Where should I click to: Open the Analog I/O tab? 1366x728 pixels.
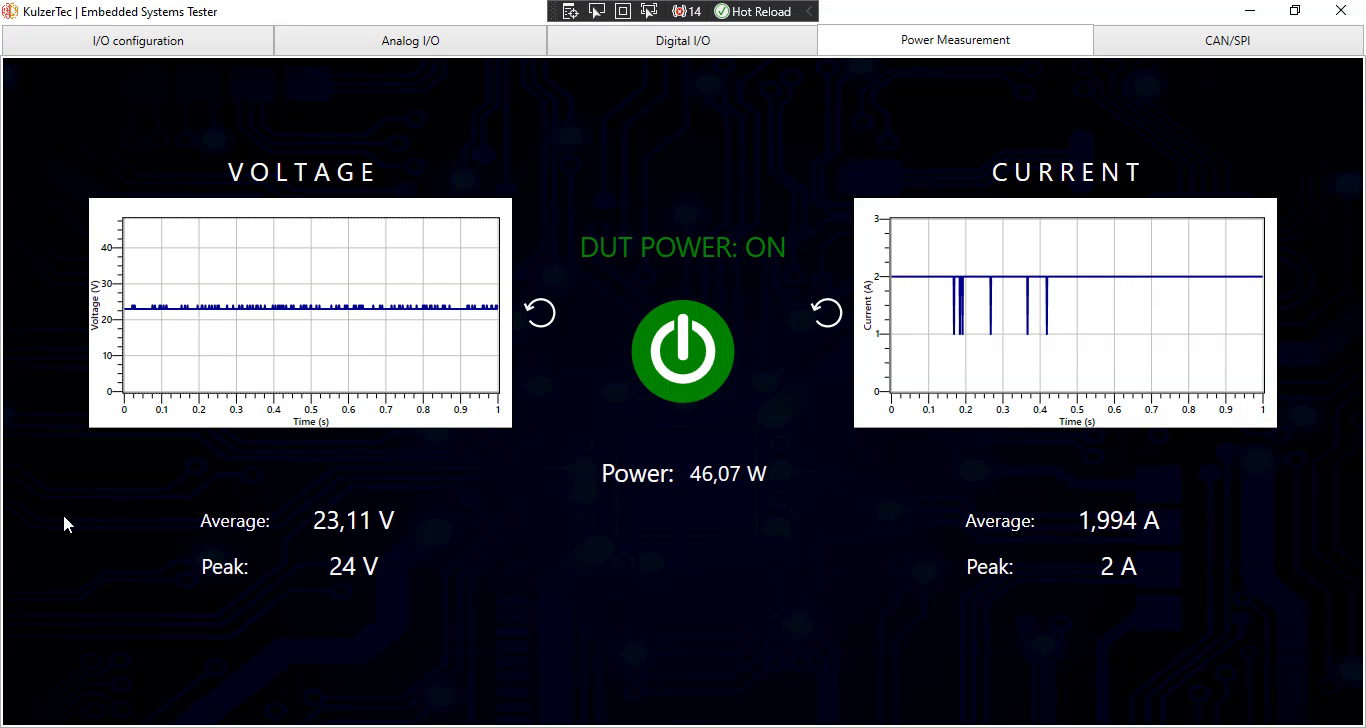click(410, 41)
